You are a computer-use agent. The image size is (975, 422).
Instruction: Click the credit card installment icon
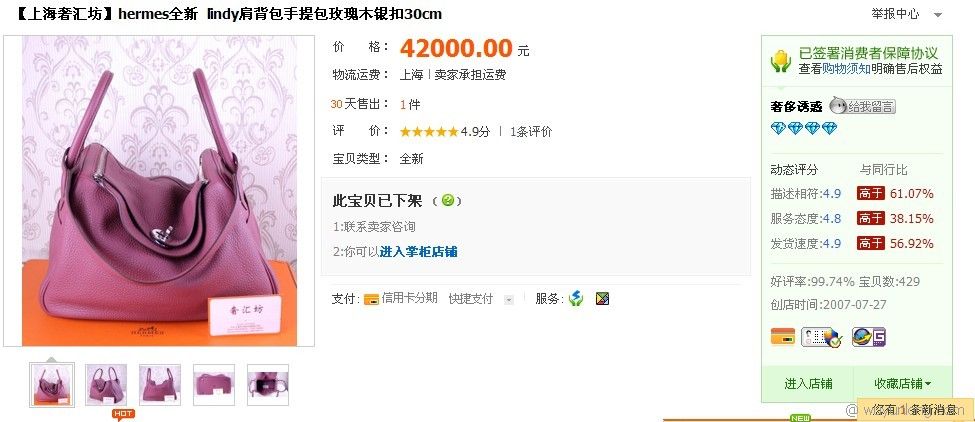click(371, 299)
